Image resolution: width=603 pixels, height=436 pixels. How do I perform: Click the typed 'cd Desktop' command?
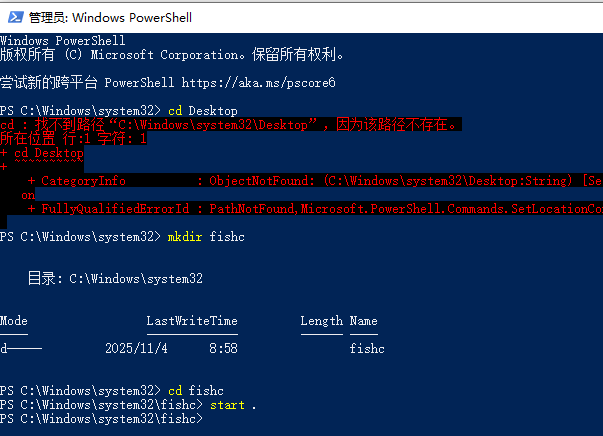(x=203, y=110)
